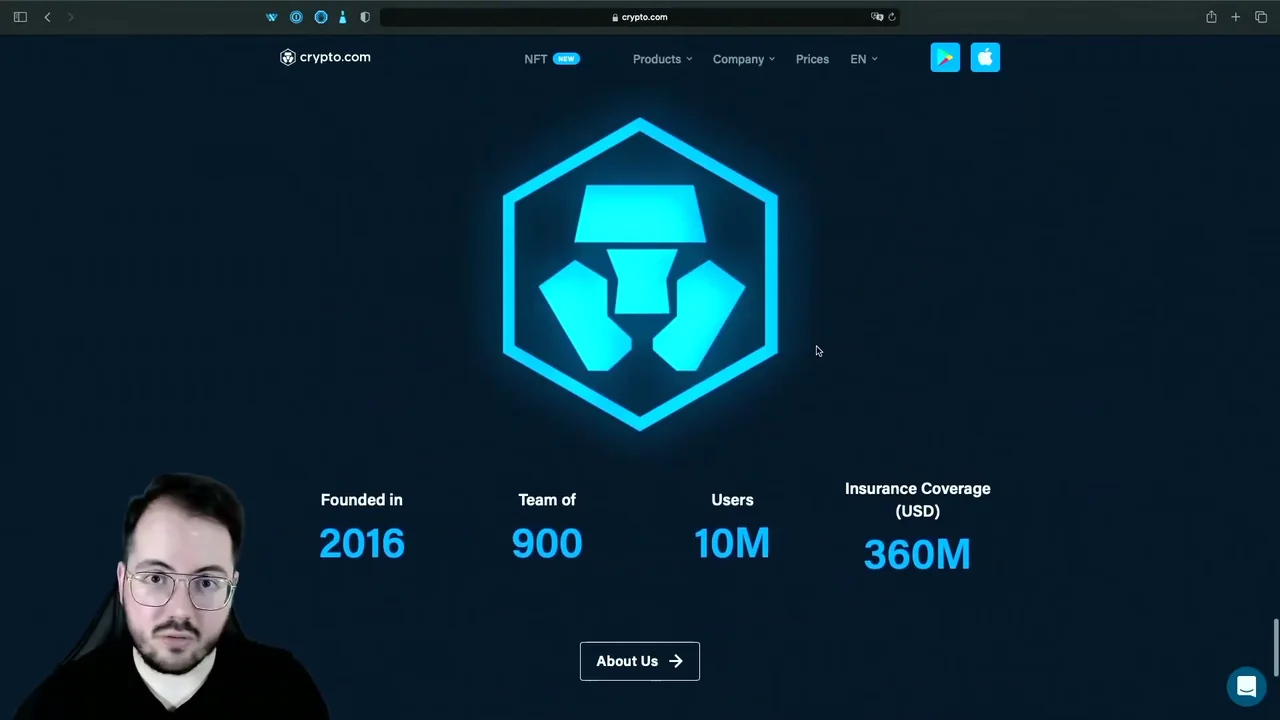This screenshot has width=1280, height=720.
Task: Click the browser forward arrow
Action: 70,17
